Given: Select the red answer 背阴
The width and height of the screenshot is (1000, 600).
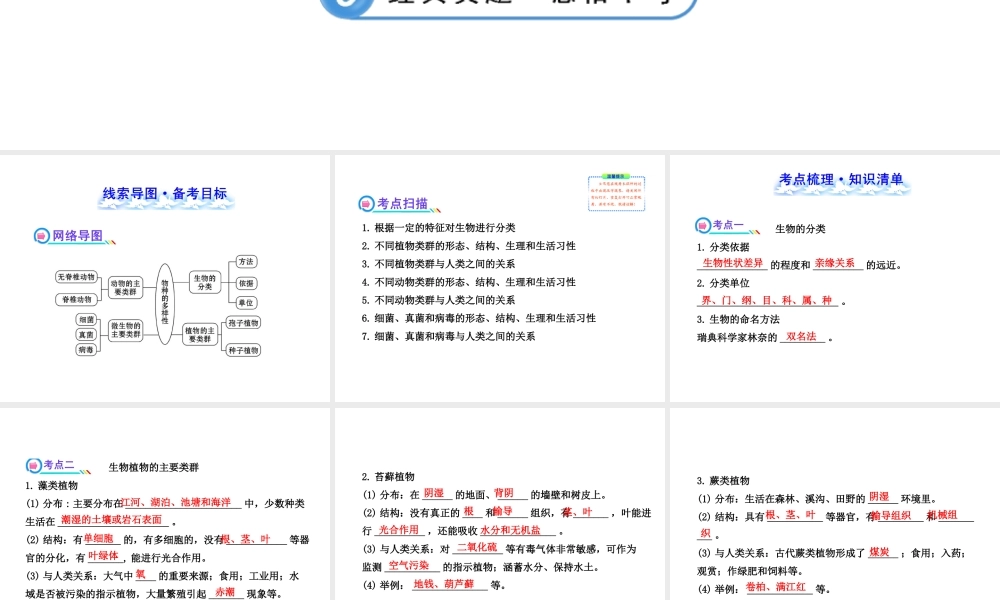Looking at the screenshot, I should [x=504, y=493].
